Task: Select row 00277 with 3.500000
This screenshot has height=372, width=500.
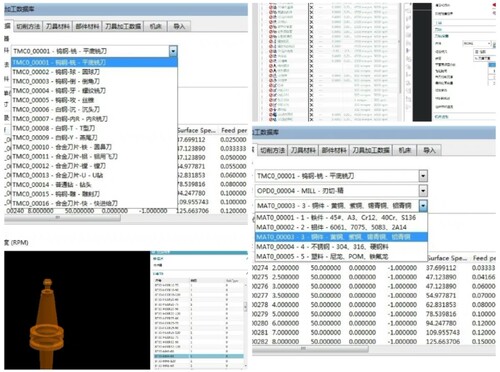Action: (x=374, y=295)
